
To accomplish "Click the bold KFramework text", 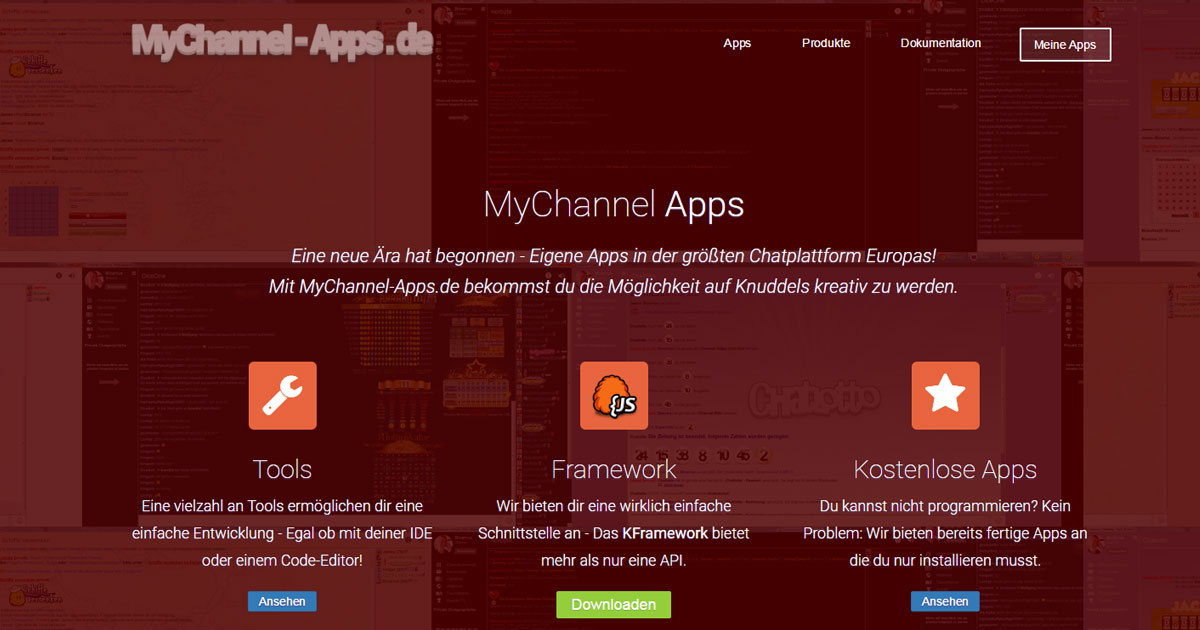I will (x=665, y=534).
